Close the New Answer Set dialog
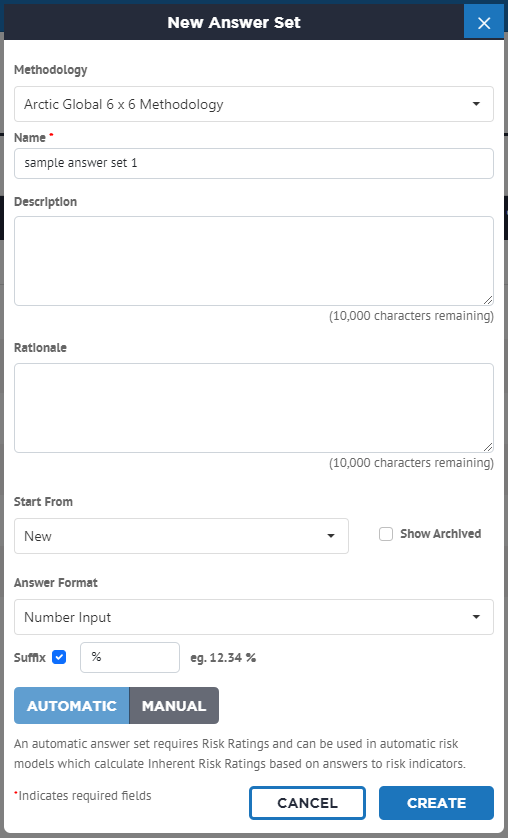 tap(484, 22)
